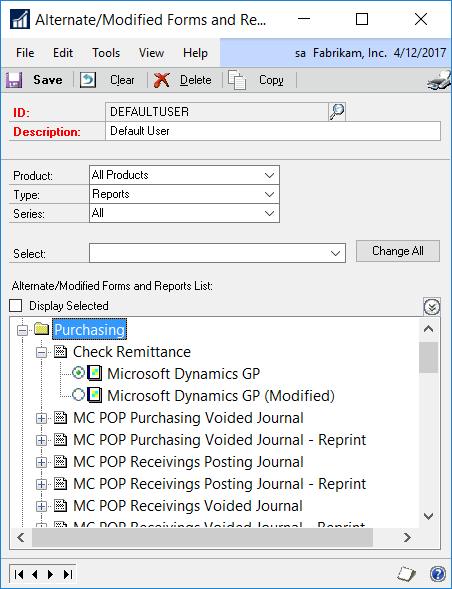Select the Microsoft Dynamics GP radio button
This screenshot has height=589, width=452.
coord(79,373)
